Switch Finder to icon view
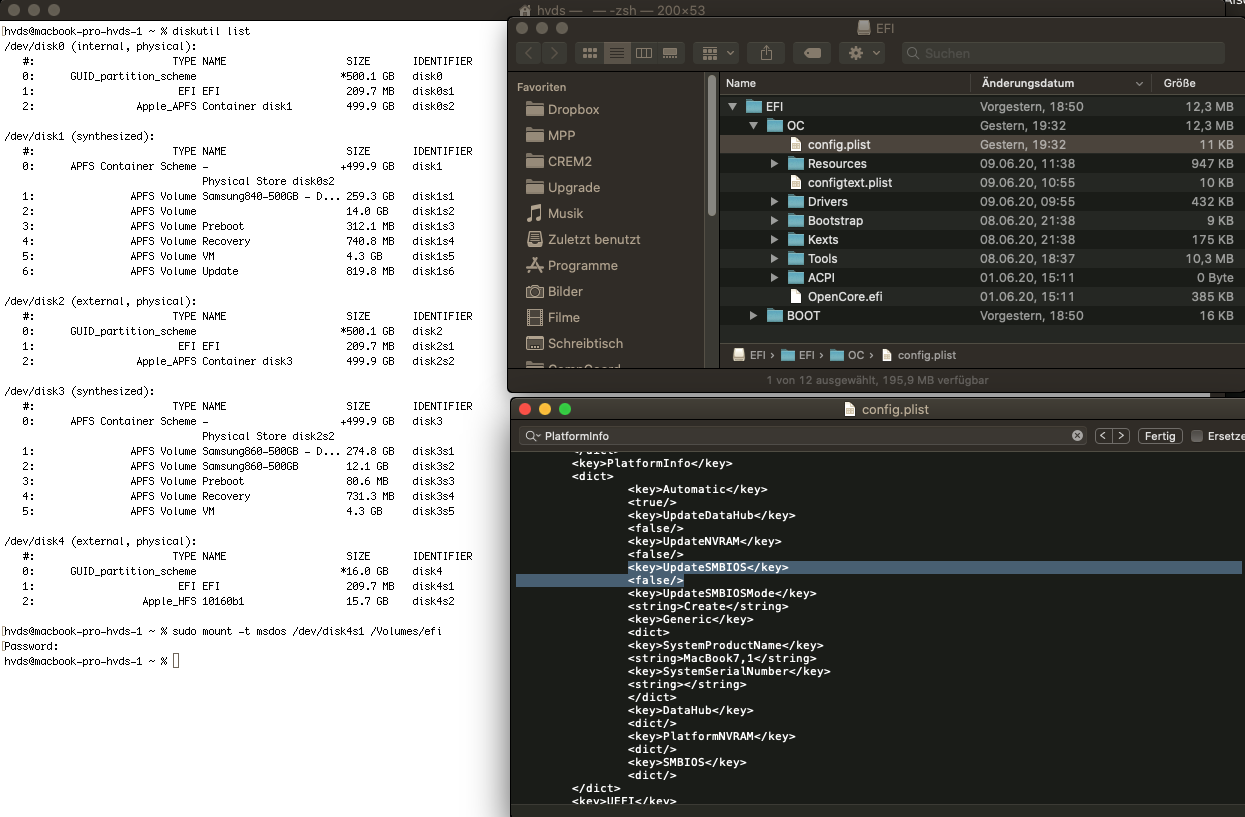The image size is (1245, 817). (x=590, y=53)
